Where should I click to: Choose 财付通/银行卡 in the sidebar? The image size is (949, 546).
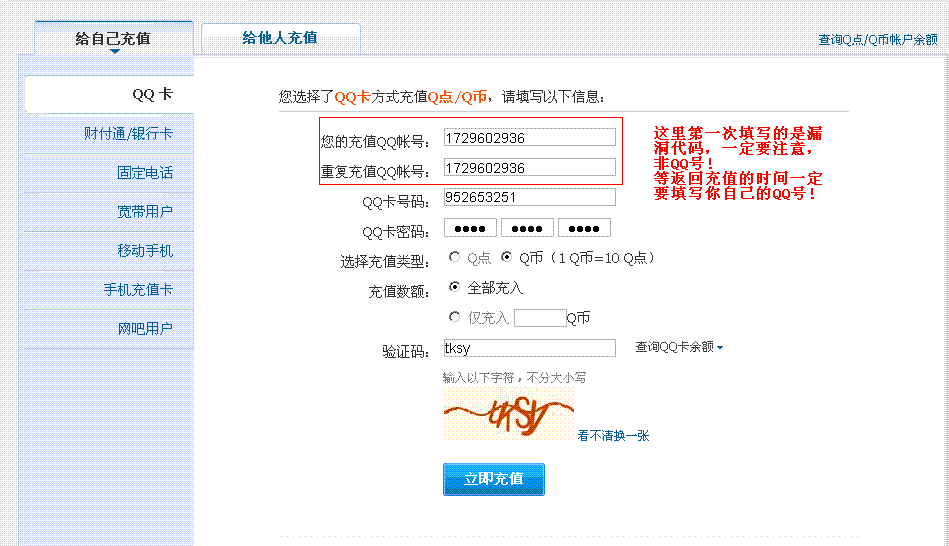(110, 134)
